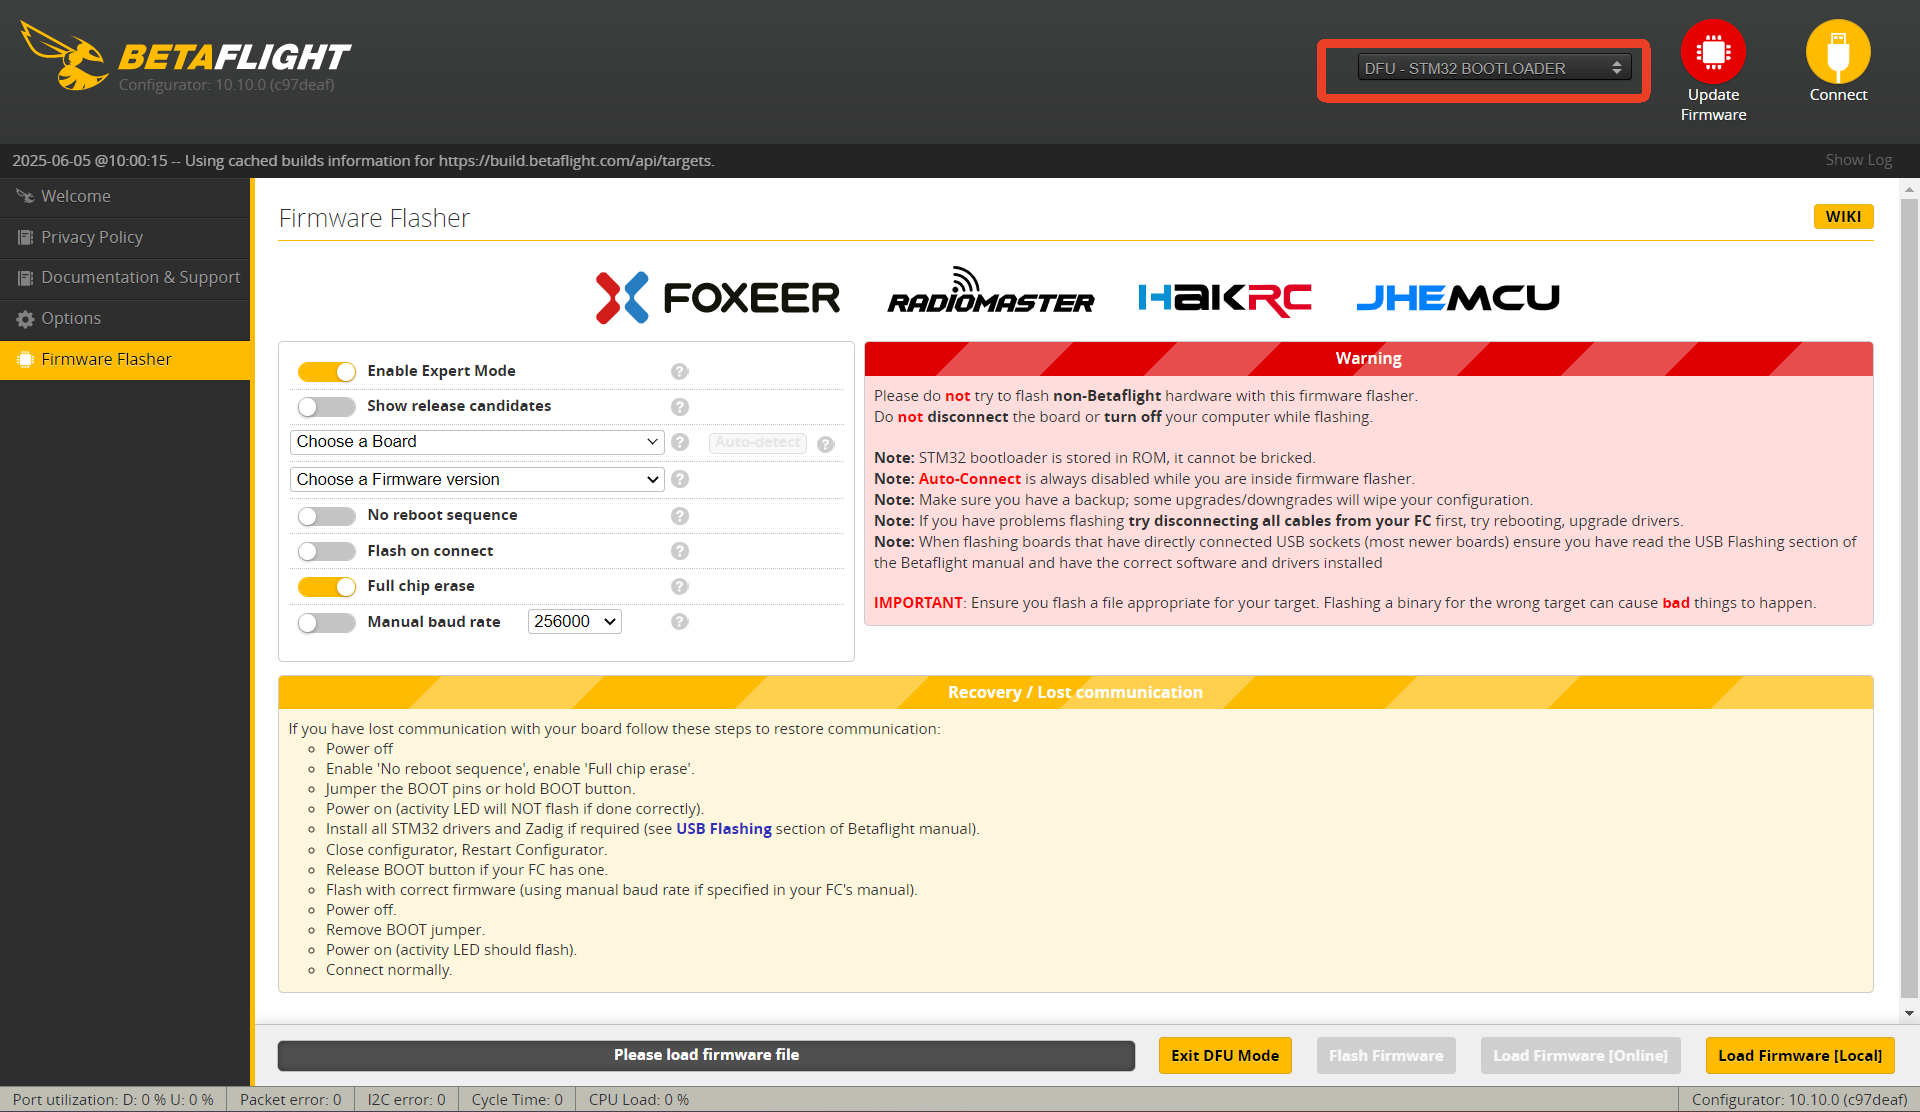Click Exit DFU Mode button
Image resolution: width=1920 pixels, height=1112 pixels.
1225,1056
